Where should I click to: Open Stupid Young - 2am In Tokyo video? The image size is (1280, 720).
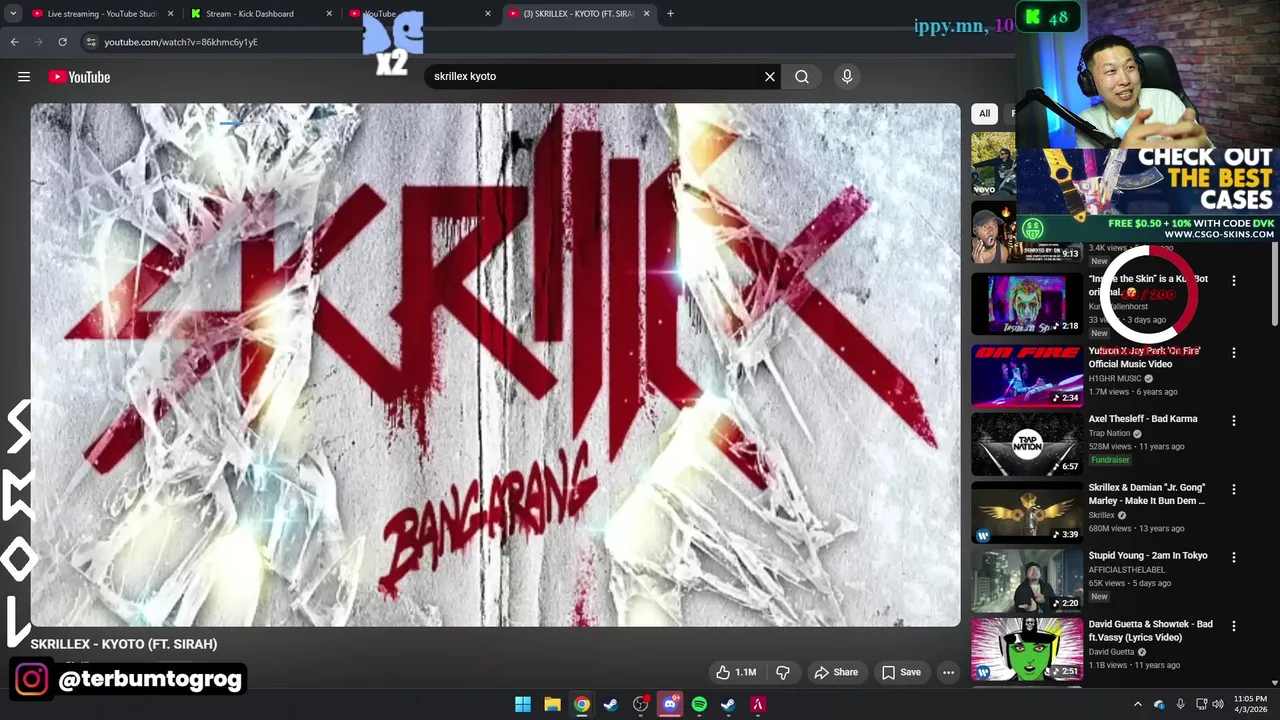tap(1148, 556)
